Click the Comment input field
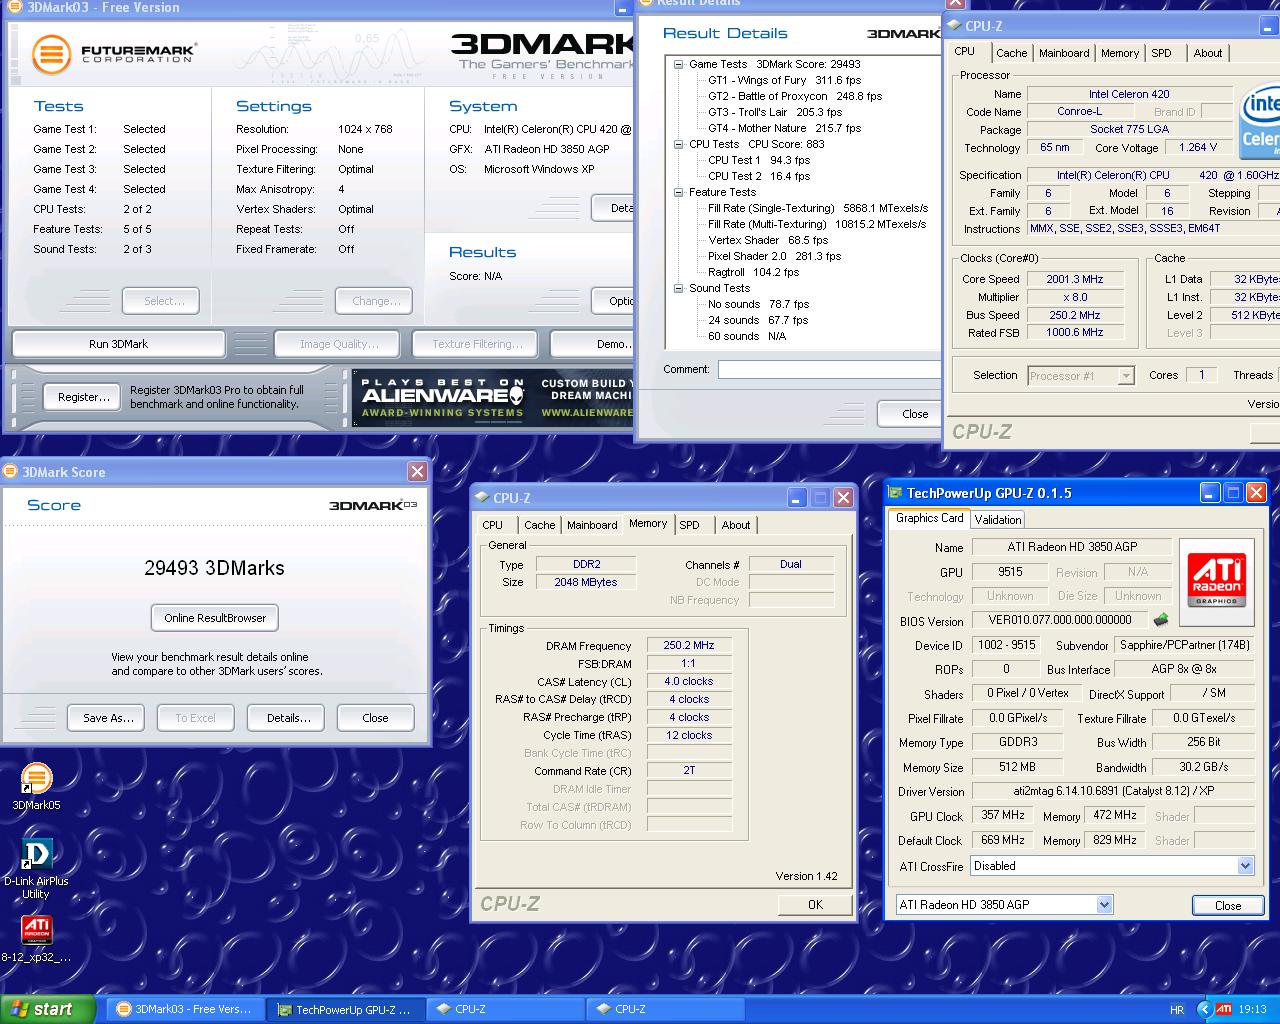Screen dimensions: 1280x1024 tap(828, 370)
